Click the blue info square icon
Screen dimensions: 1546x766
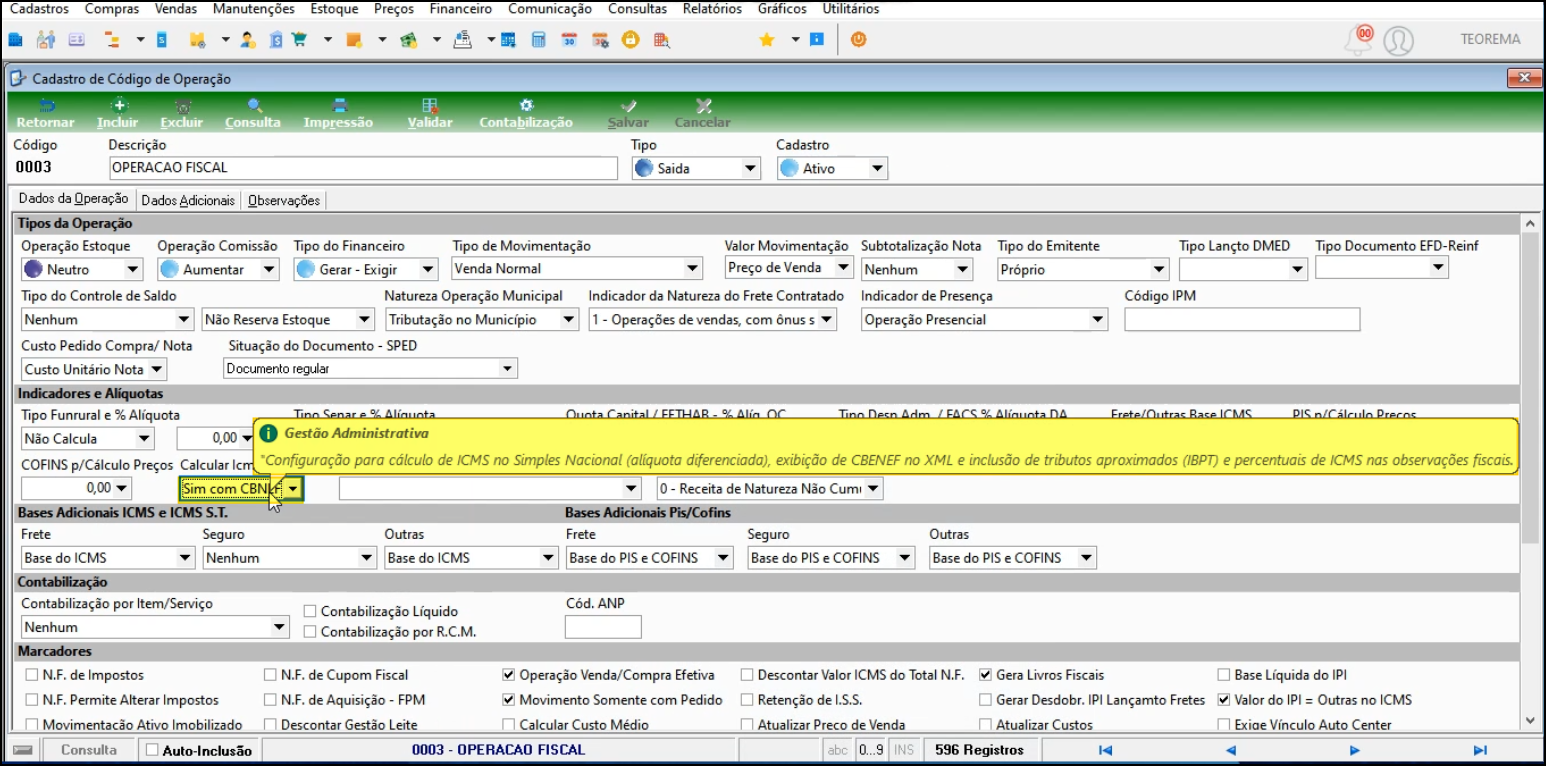817,40
